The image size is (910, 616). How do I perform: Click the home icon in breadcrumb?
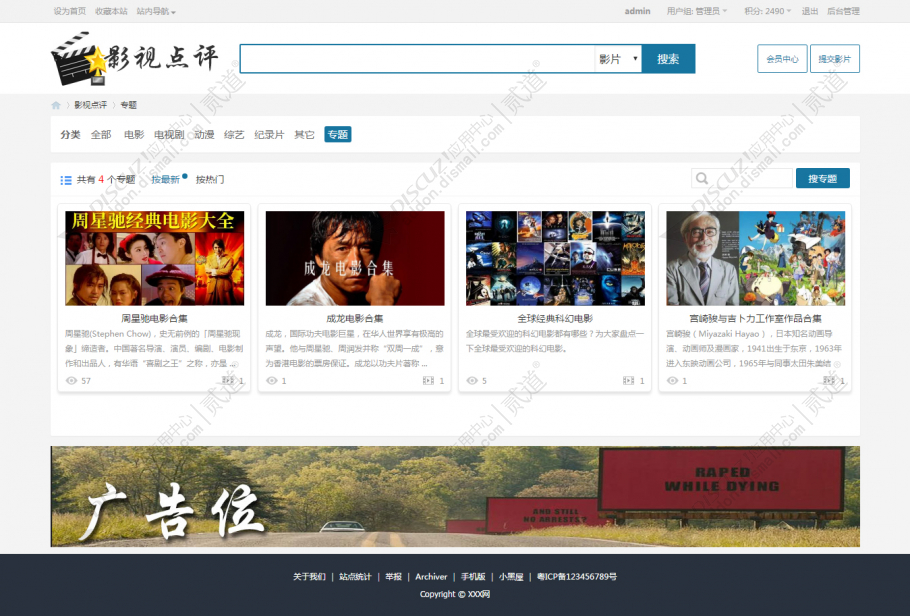[x=56, y=105]
